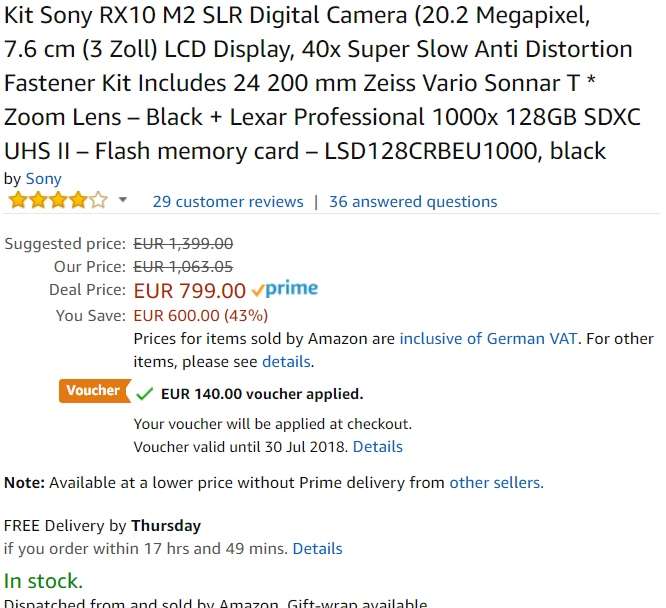Click the orange Voucher badge
This screenshot has height=608, width=666.
pyautogui.click(x=93, y=391)
